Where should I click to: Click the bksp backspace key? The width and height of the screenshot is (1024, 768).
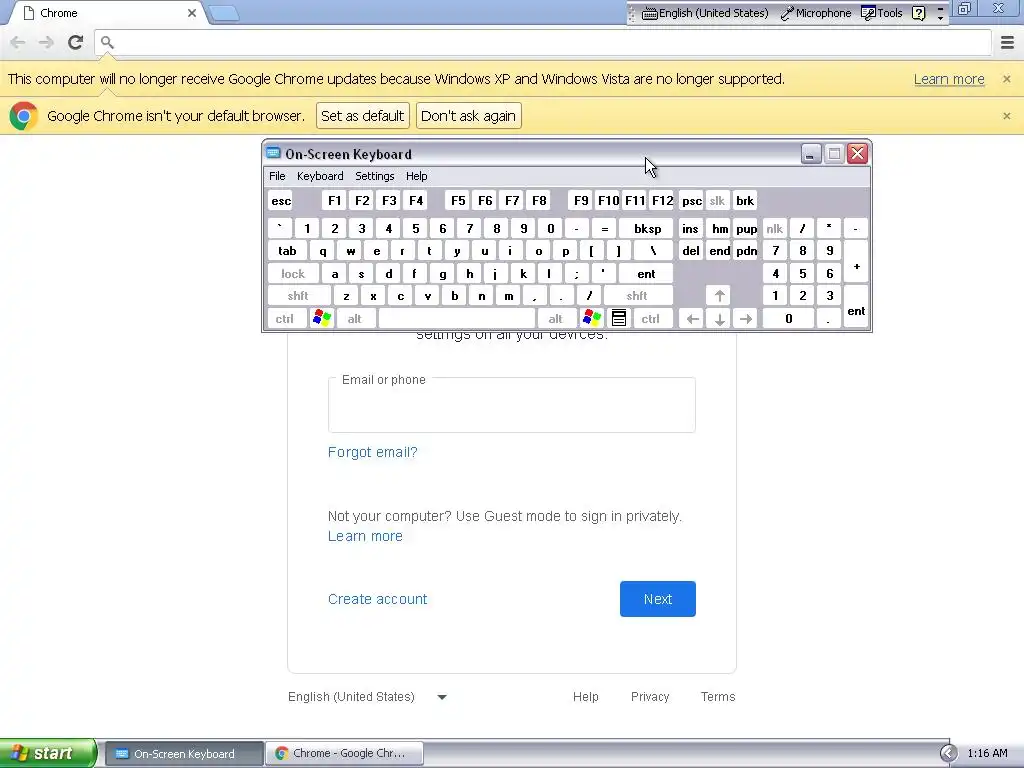(x=647, y=229)
